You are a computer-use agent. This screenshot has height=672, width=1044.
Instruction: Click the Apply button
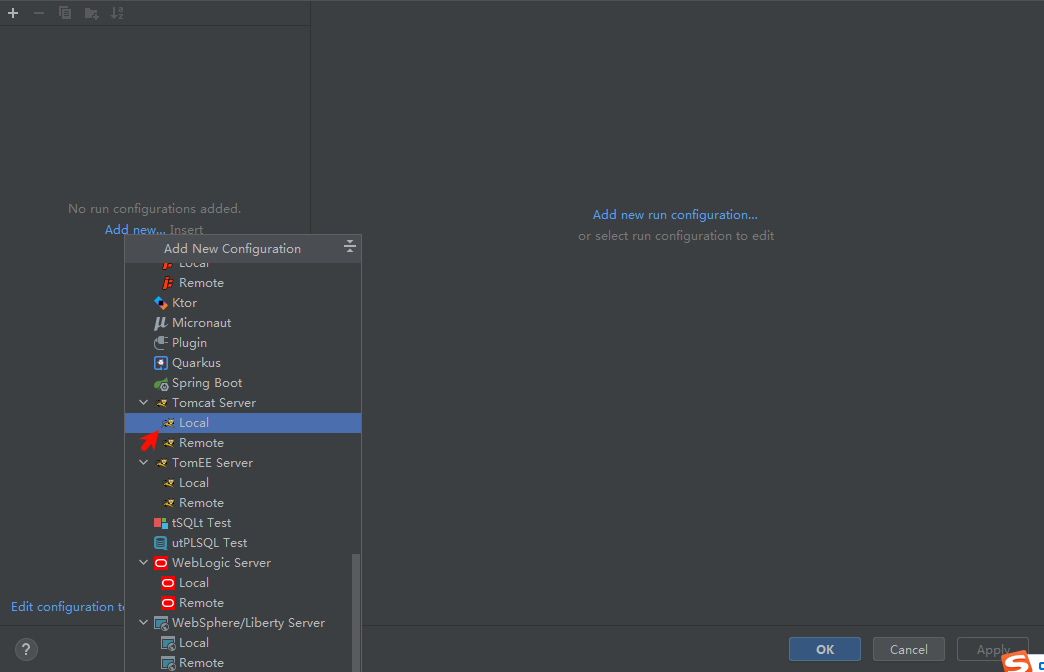coord(993,649)
